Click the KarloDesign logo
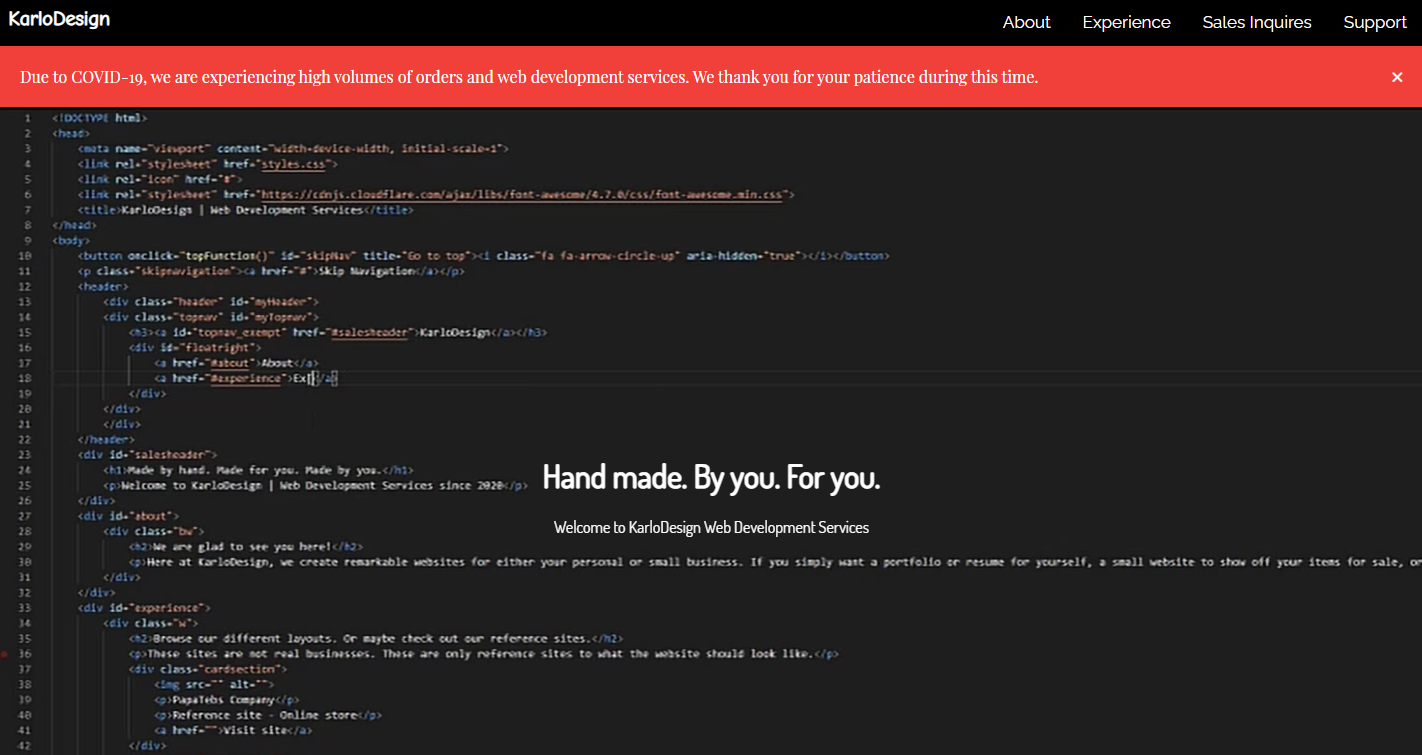Screen dimensions: 1422x755 pyautogui.click(x=59, y=19)
